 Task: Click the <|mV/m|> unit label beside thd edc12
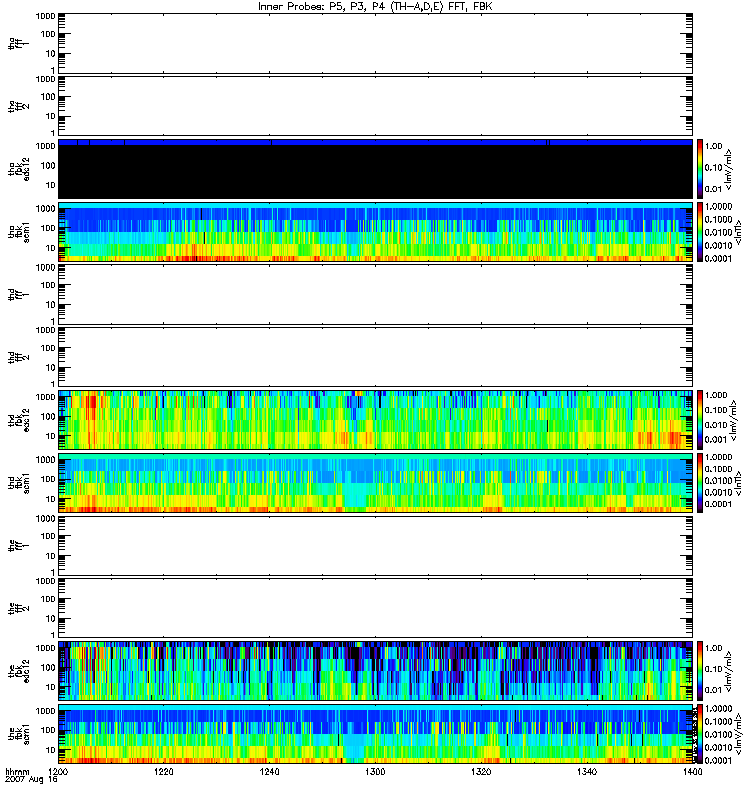click(734, 420)
